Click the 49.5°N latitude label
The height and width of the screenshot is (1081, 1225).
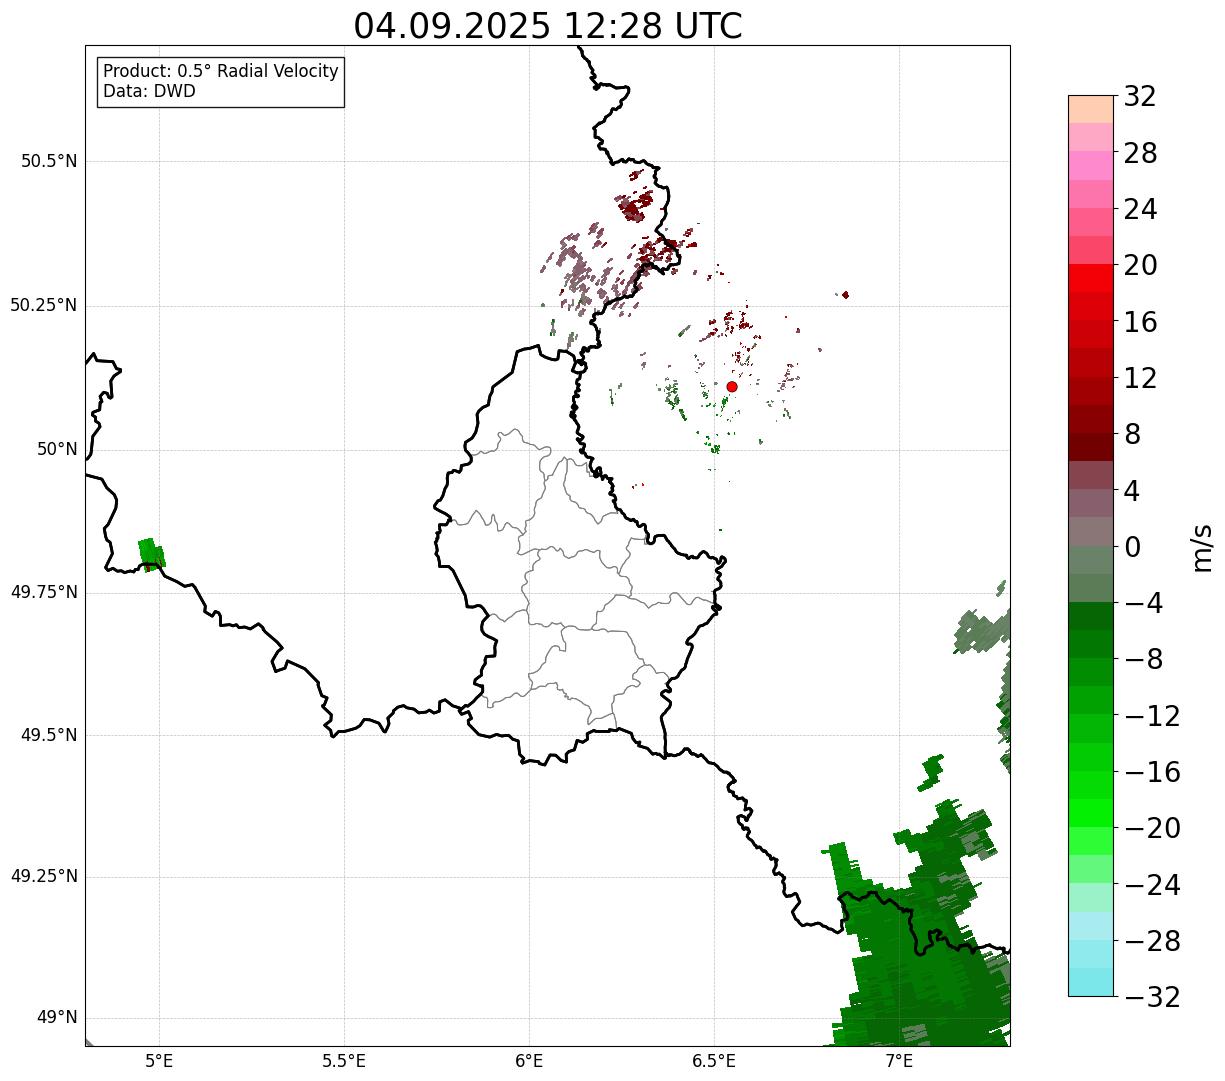coord(49,735)
